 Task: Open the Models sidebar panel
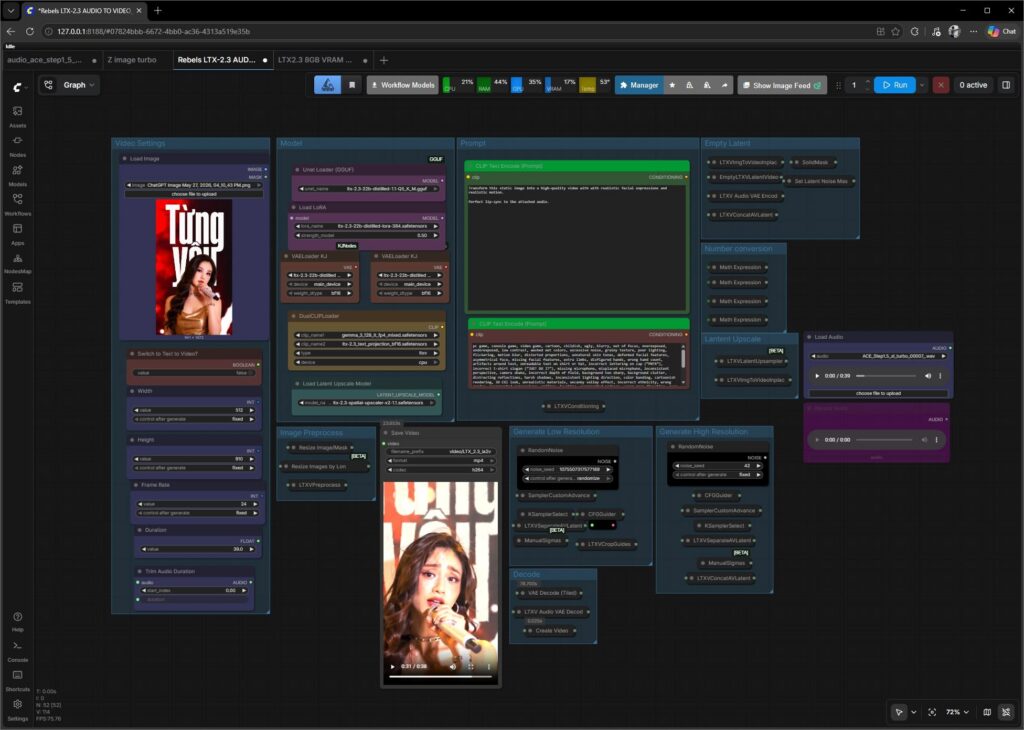[x=18, y=175]
